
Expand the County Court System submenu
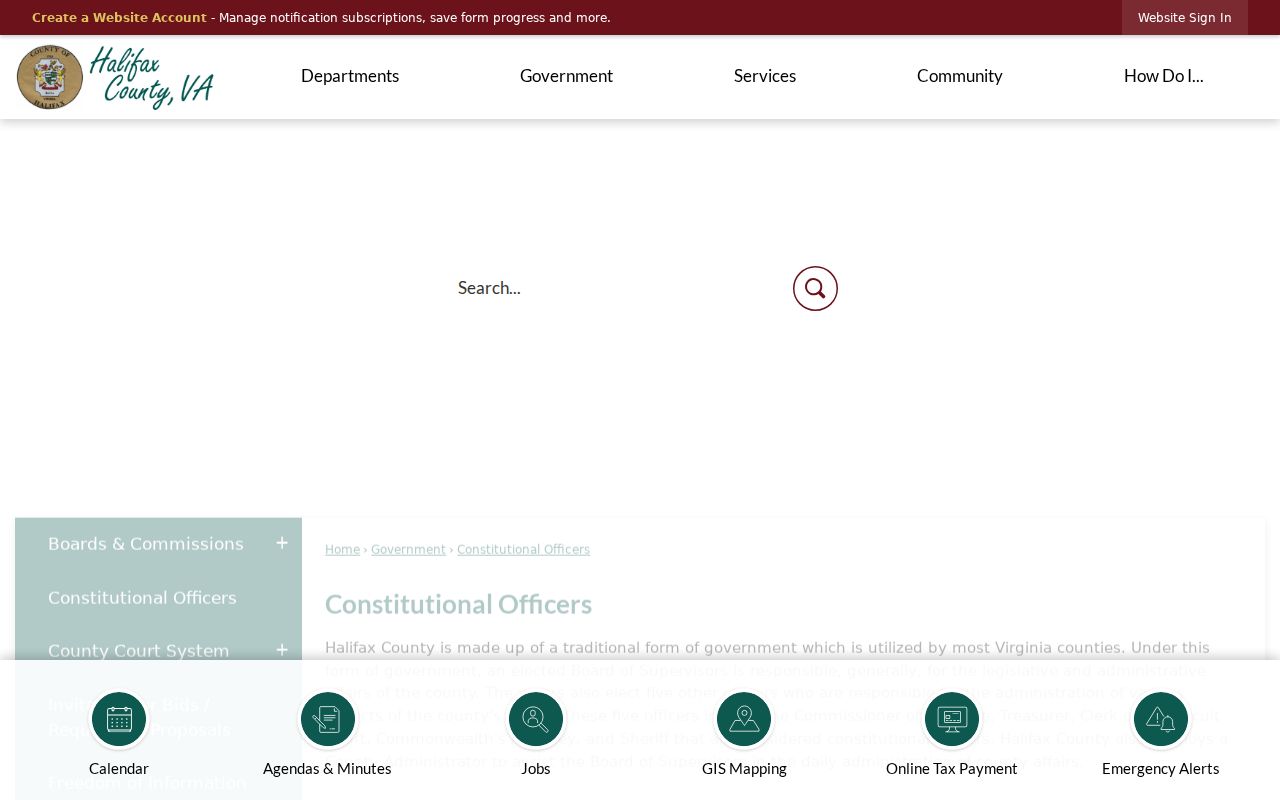point(282,650)
